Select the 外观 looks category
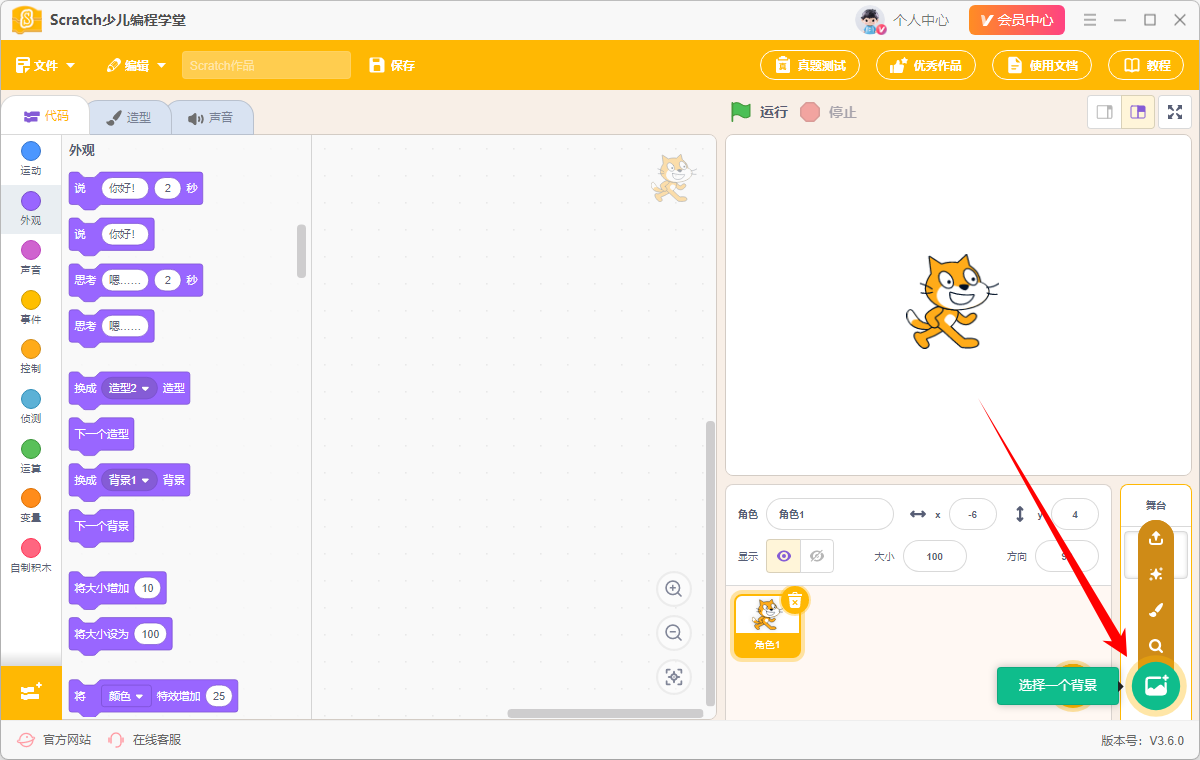This screenshot has width=1200, height=760. click(x=31, y=208)
